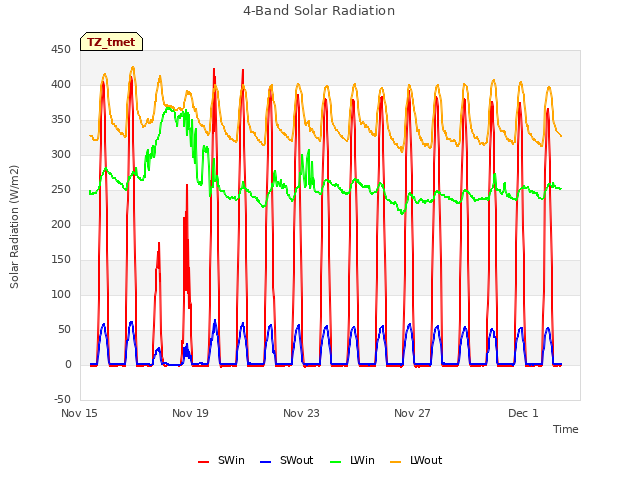The image size is (640, 480).
Task: Click the Solar Radiation (W/m2) axis label
Action: coord(14,227)
